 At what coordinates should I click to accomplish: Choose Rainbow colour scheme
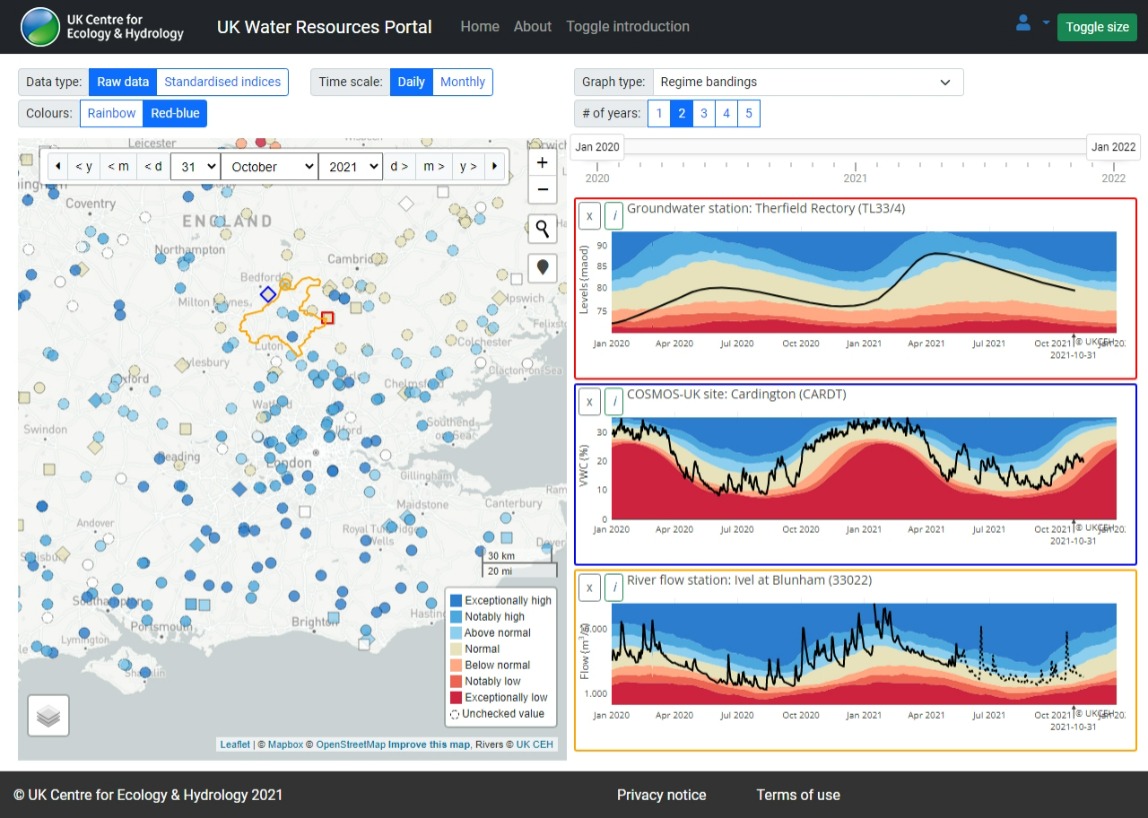click(111, 114)
